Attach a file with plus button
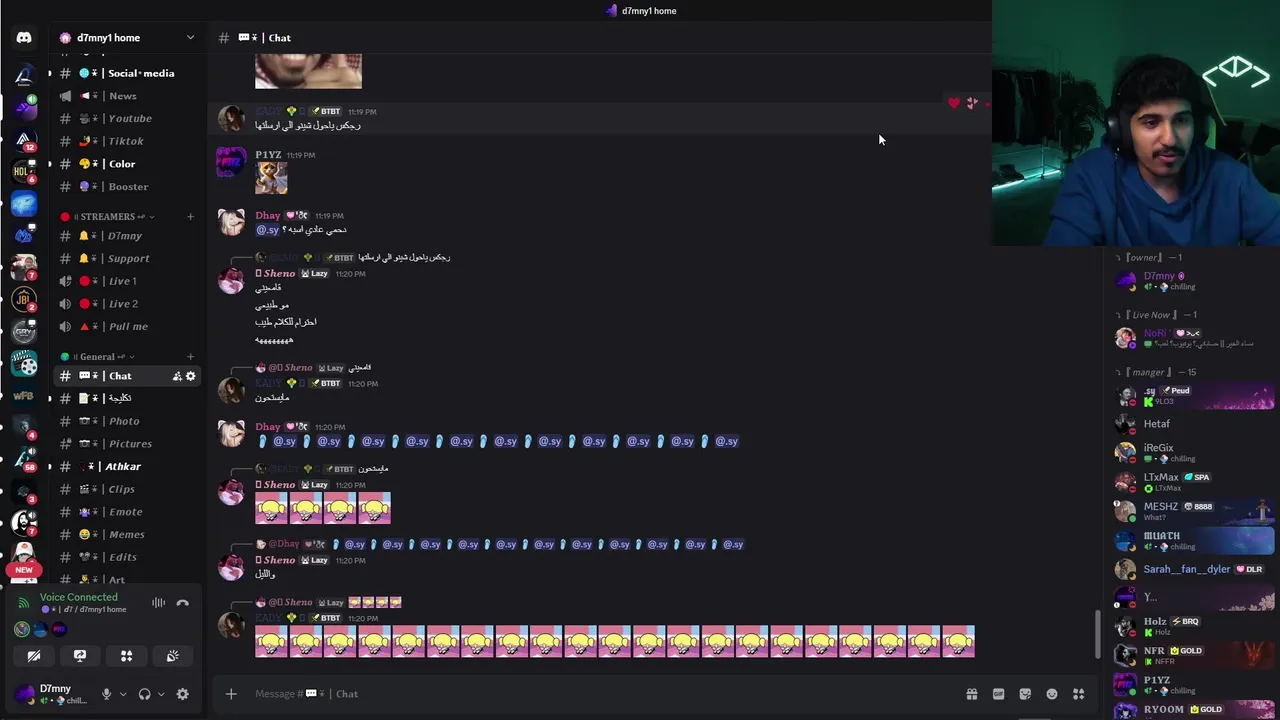 [231, 694]
